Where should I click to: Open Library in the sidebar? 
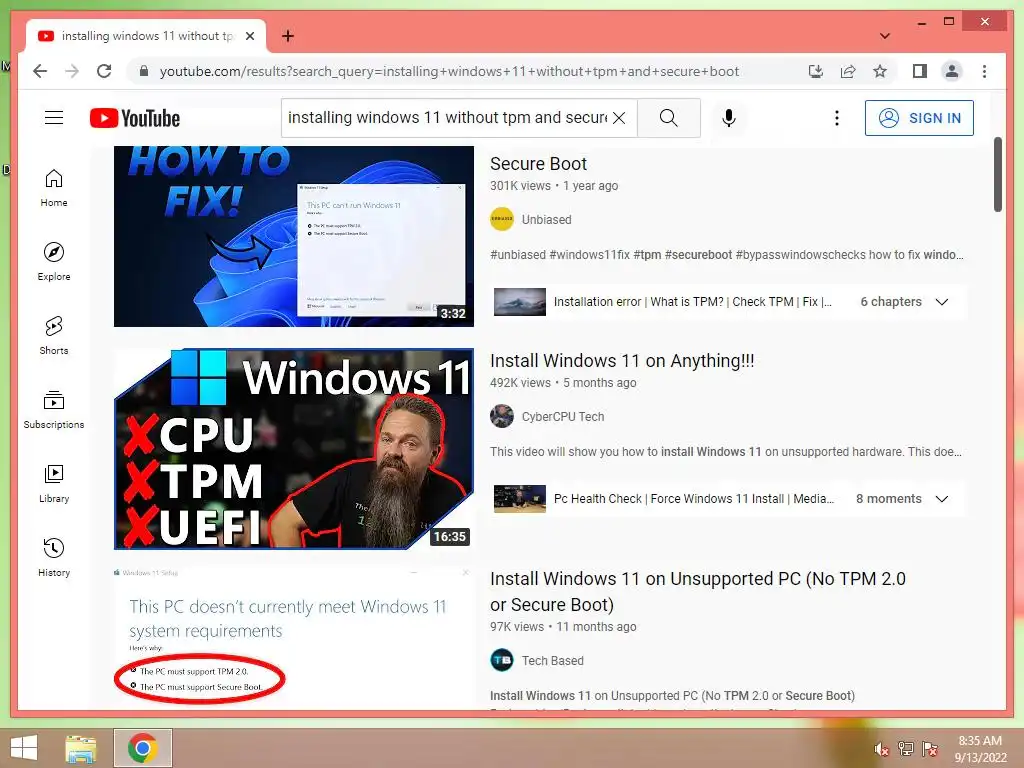[x=54, y=483]
